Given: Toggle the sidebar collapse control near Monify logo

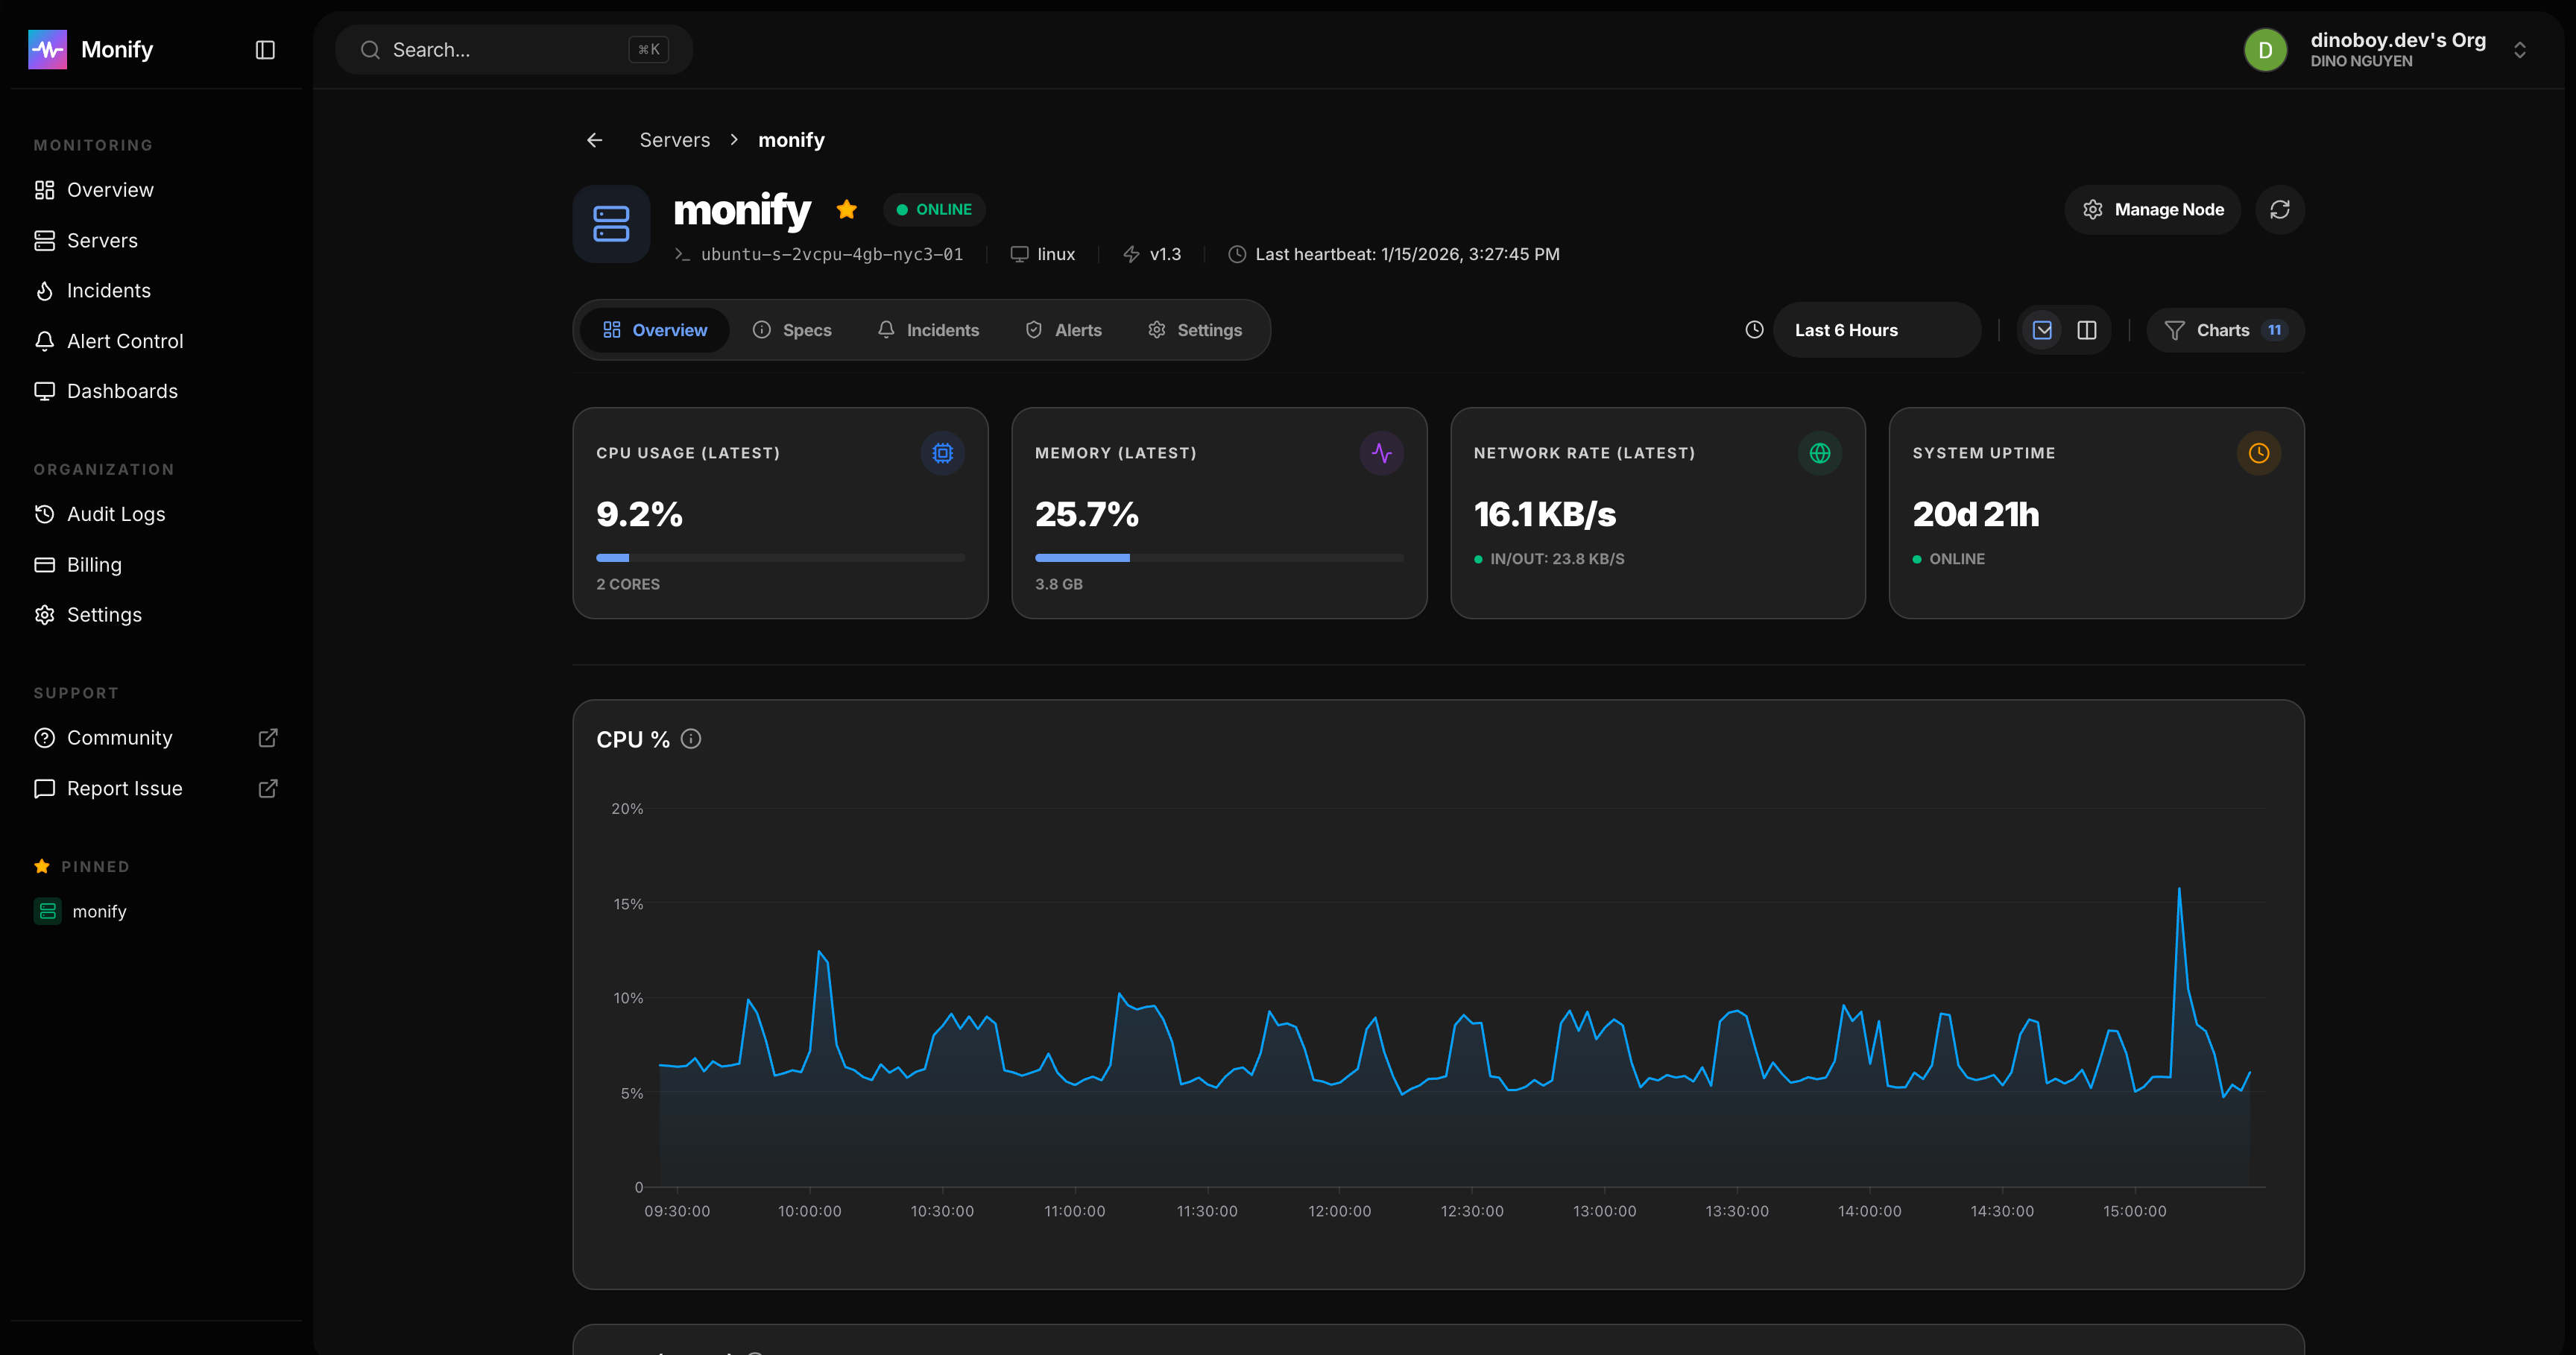Looking at the screenshot, I should click(264, 49).
